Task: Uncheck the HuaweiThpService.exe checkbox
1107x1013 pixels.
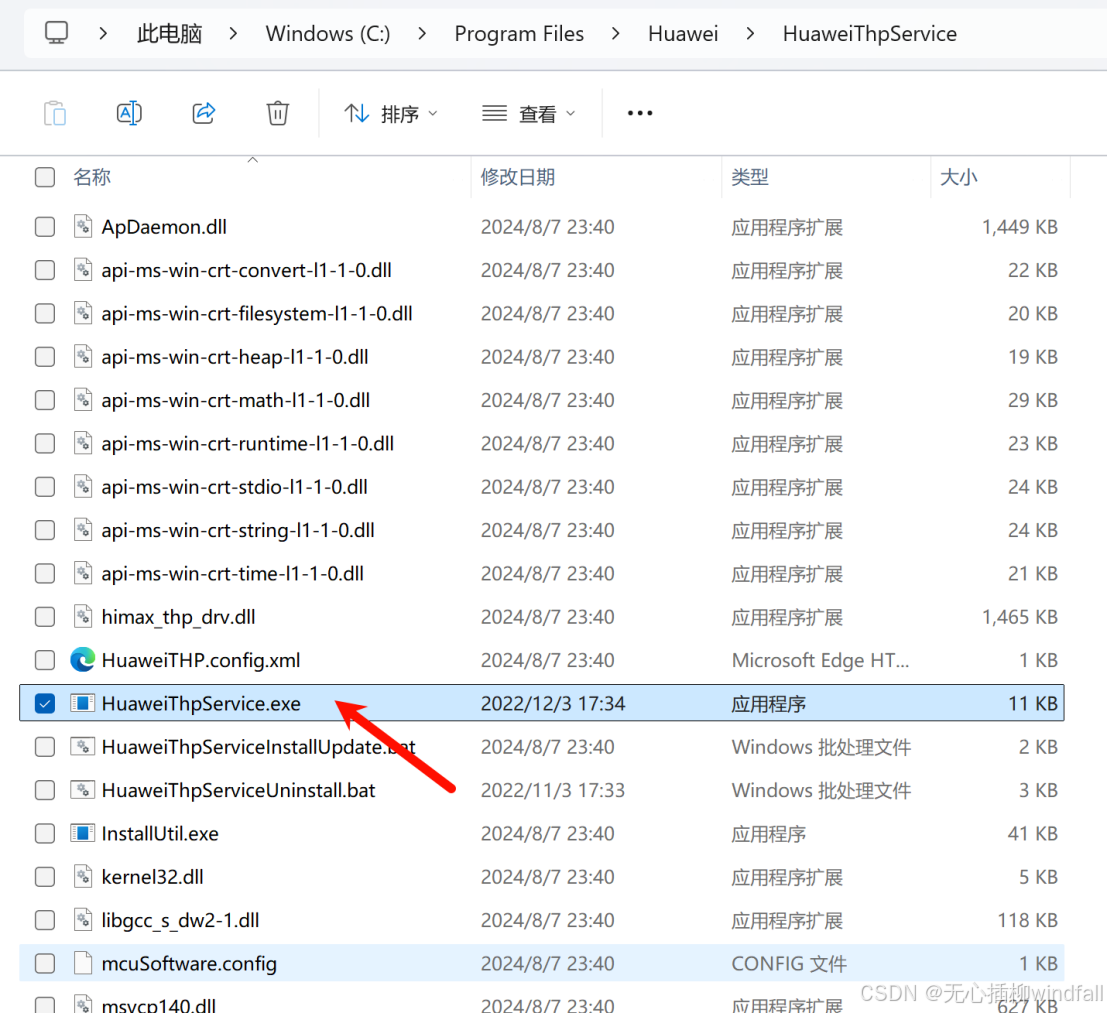Action: click(45, 704)
